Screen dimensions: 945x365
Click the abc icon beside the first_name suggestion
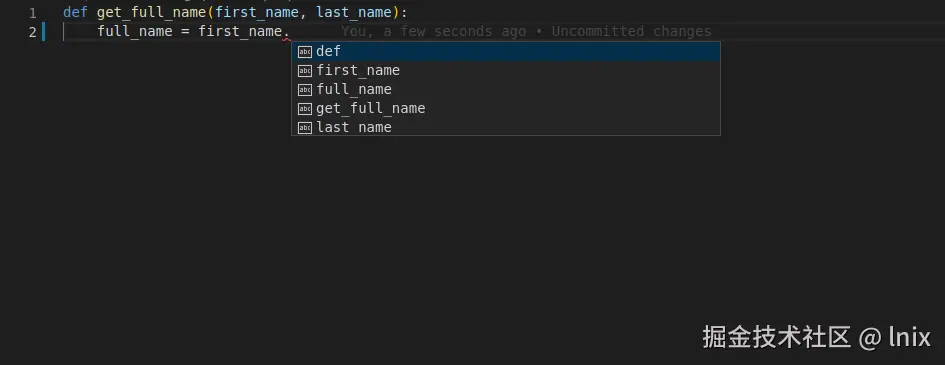point(305,70)
